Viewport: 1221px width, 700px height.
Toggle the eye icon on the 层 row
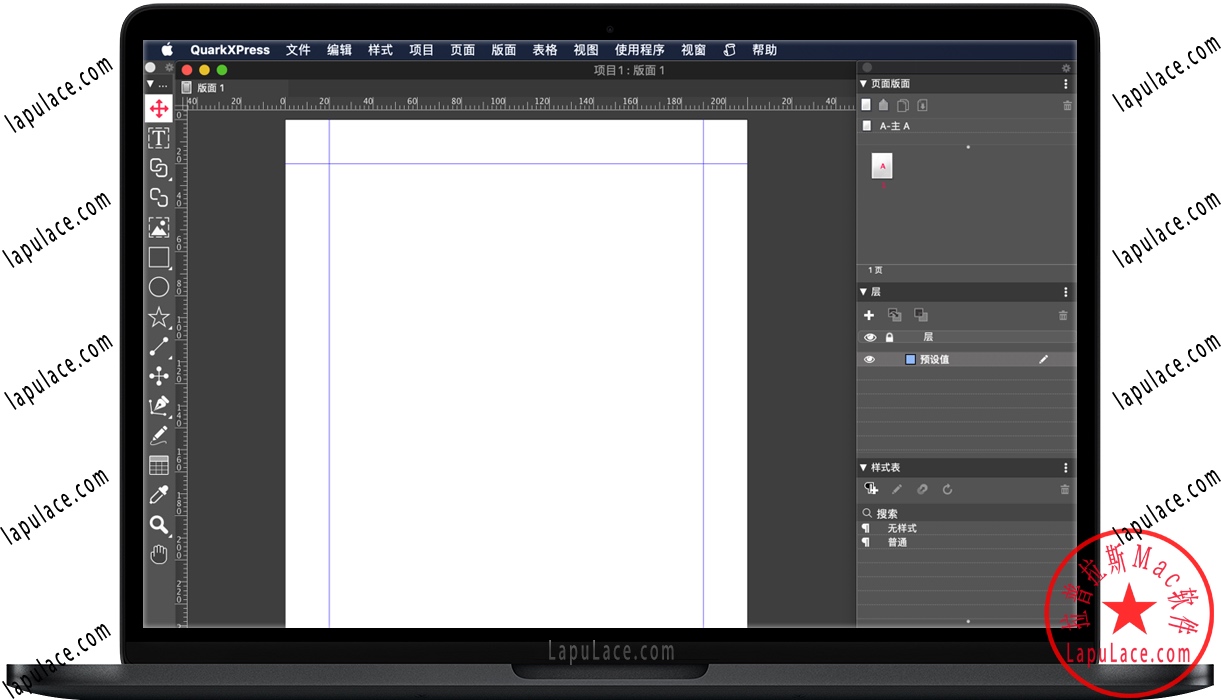[869, 337]
